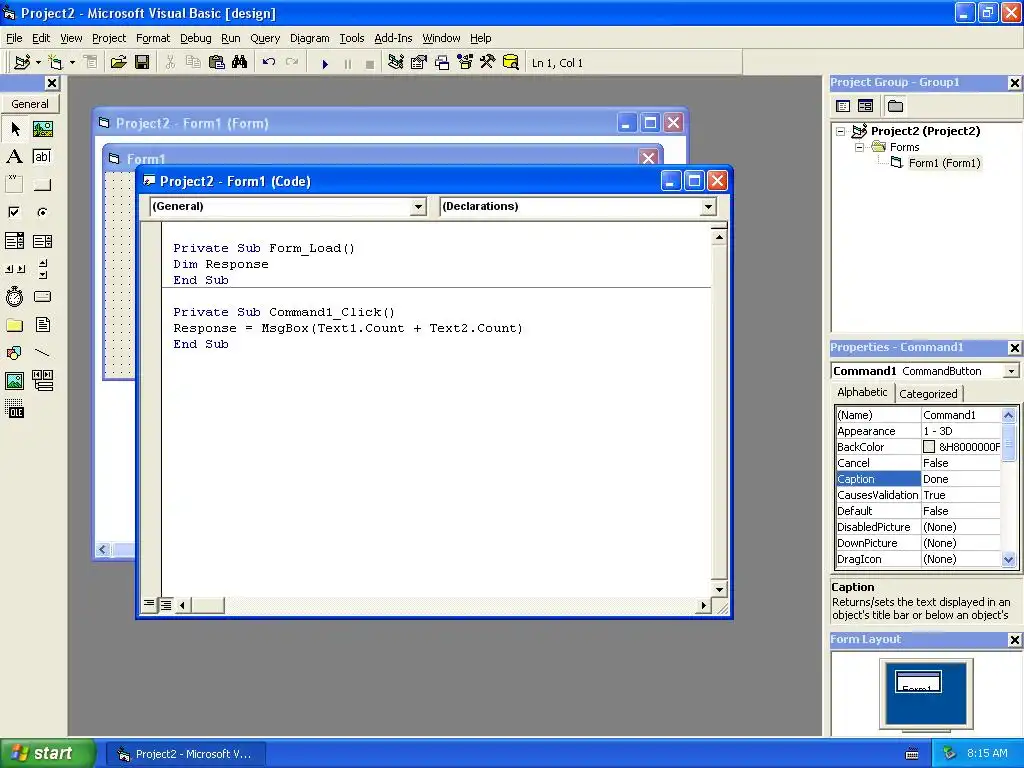Select the Line tool in toolbox
This screenshot has width=1024, height=768.
(42, 353)
